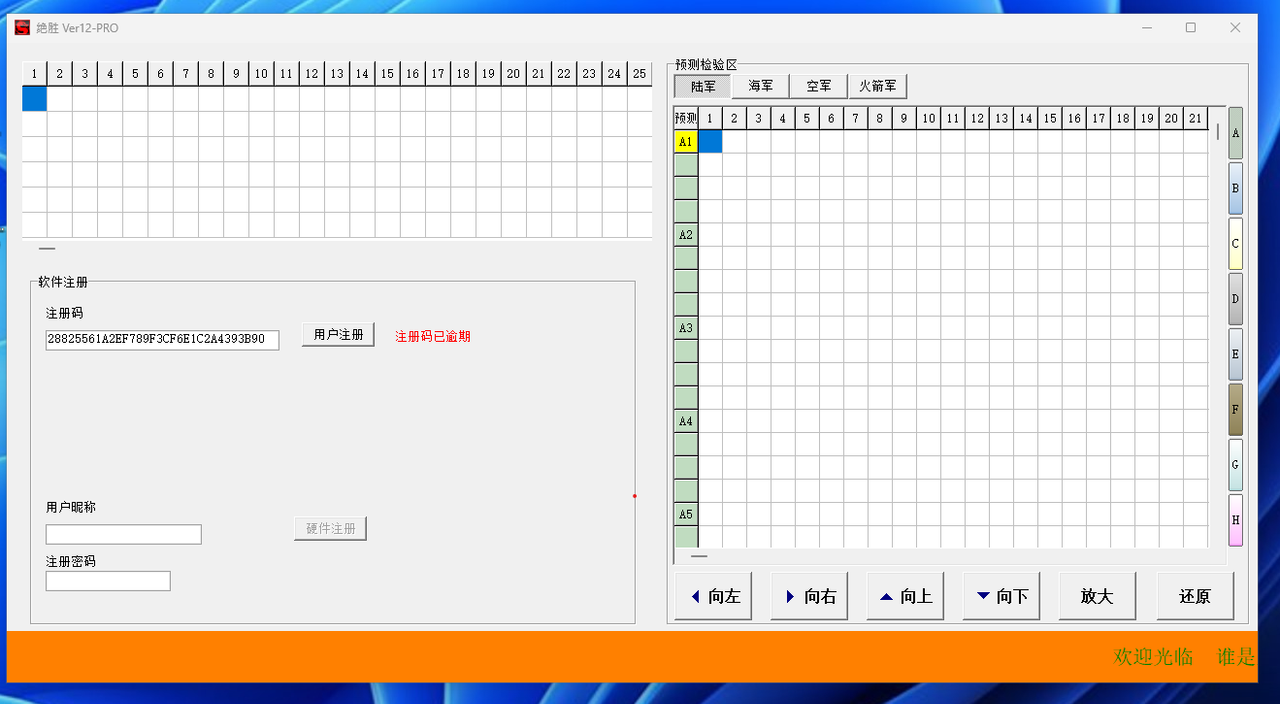Select the A5 row header
Image resolution: width=1280 pixels, height=704 pixels.
[685, 514]
